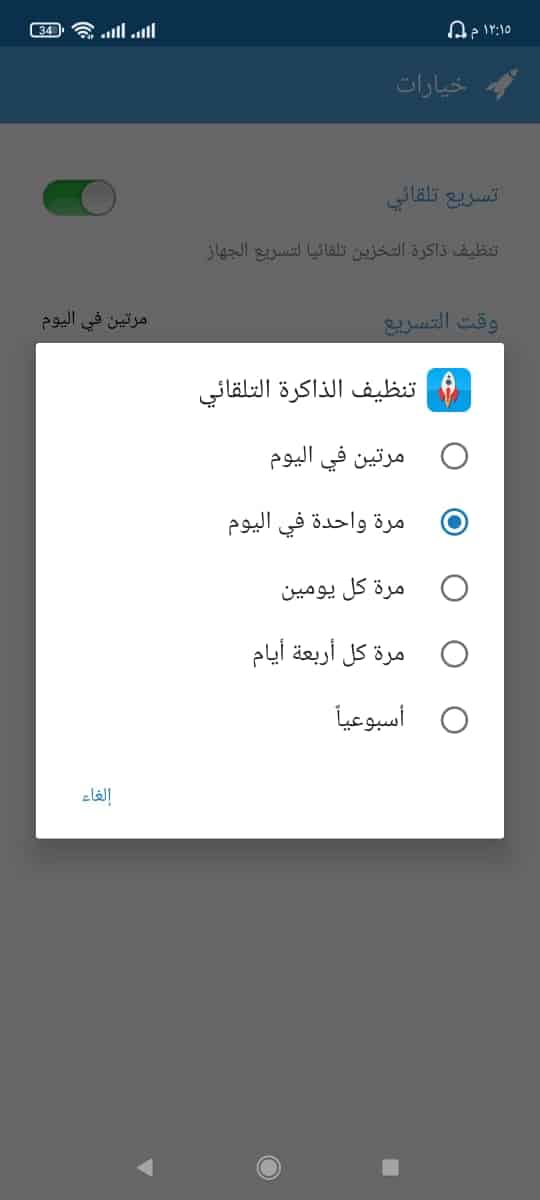This screenshot has width=540, height=1200.
Task: Tap the recent apps square button
Action: coord(391,1166)
